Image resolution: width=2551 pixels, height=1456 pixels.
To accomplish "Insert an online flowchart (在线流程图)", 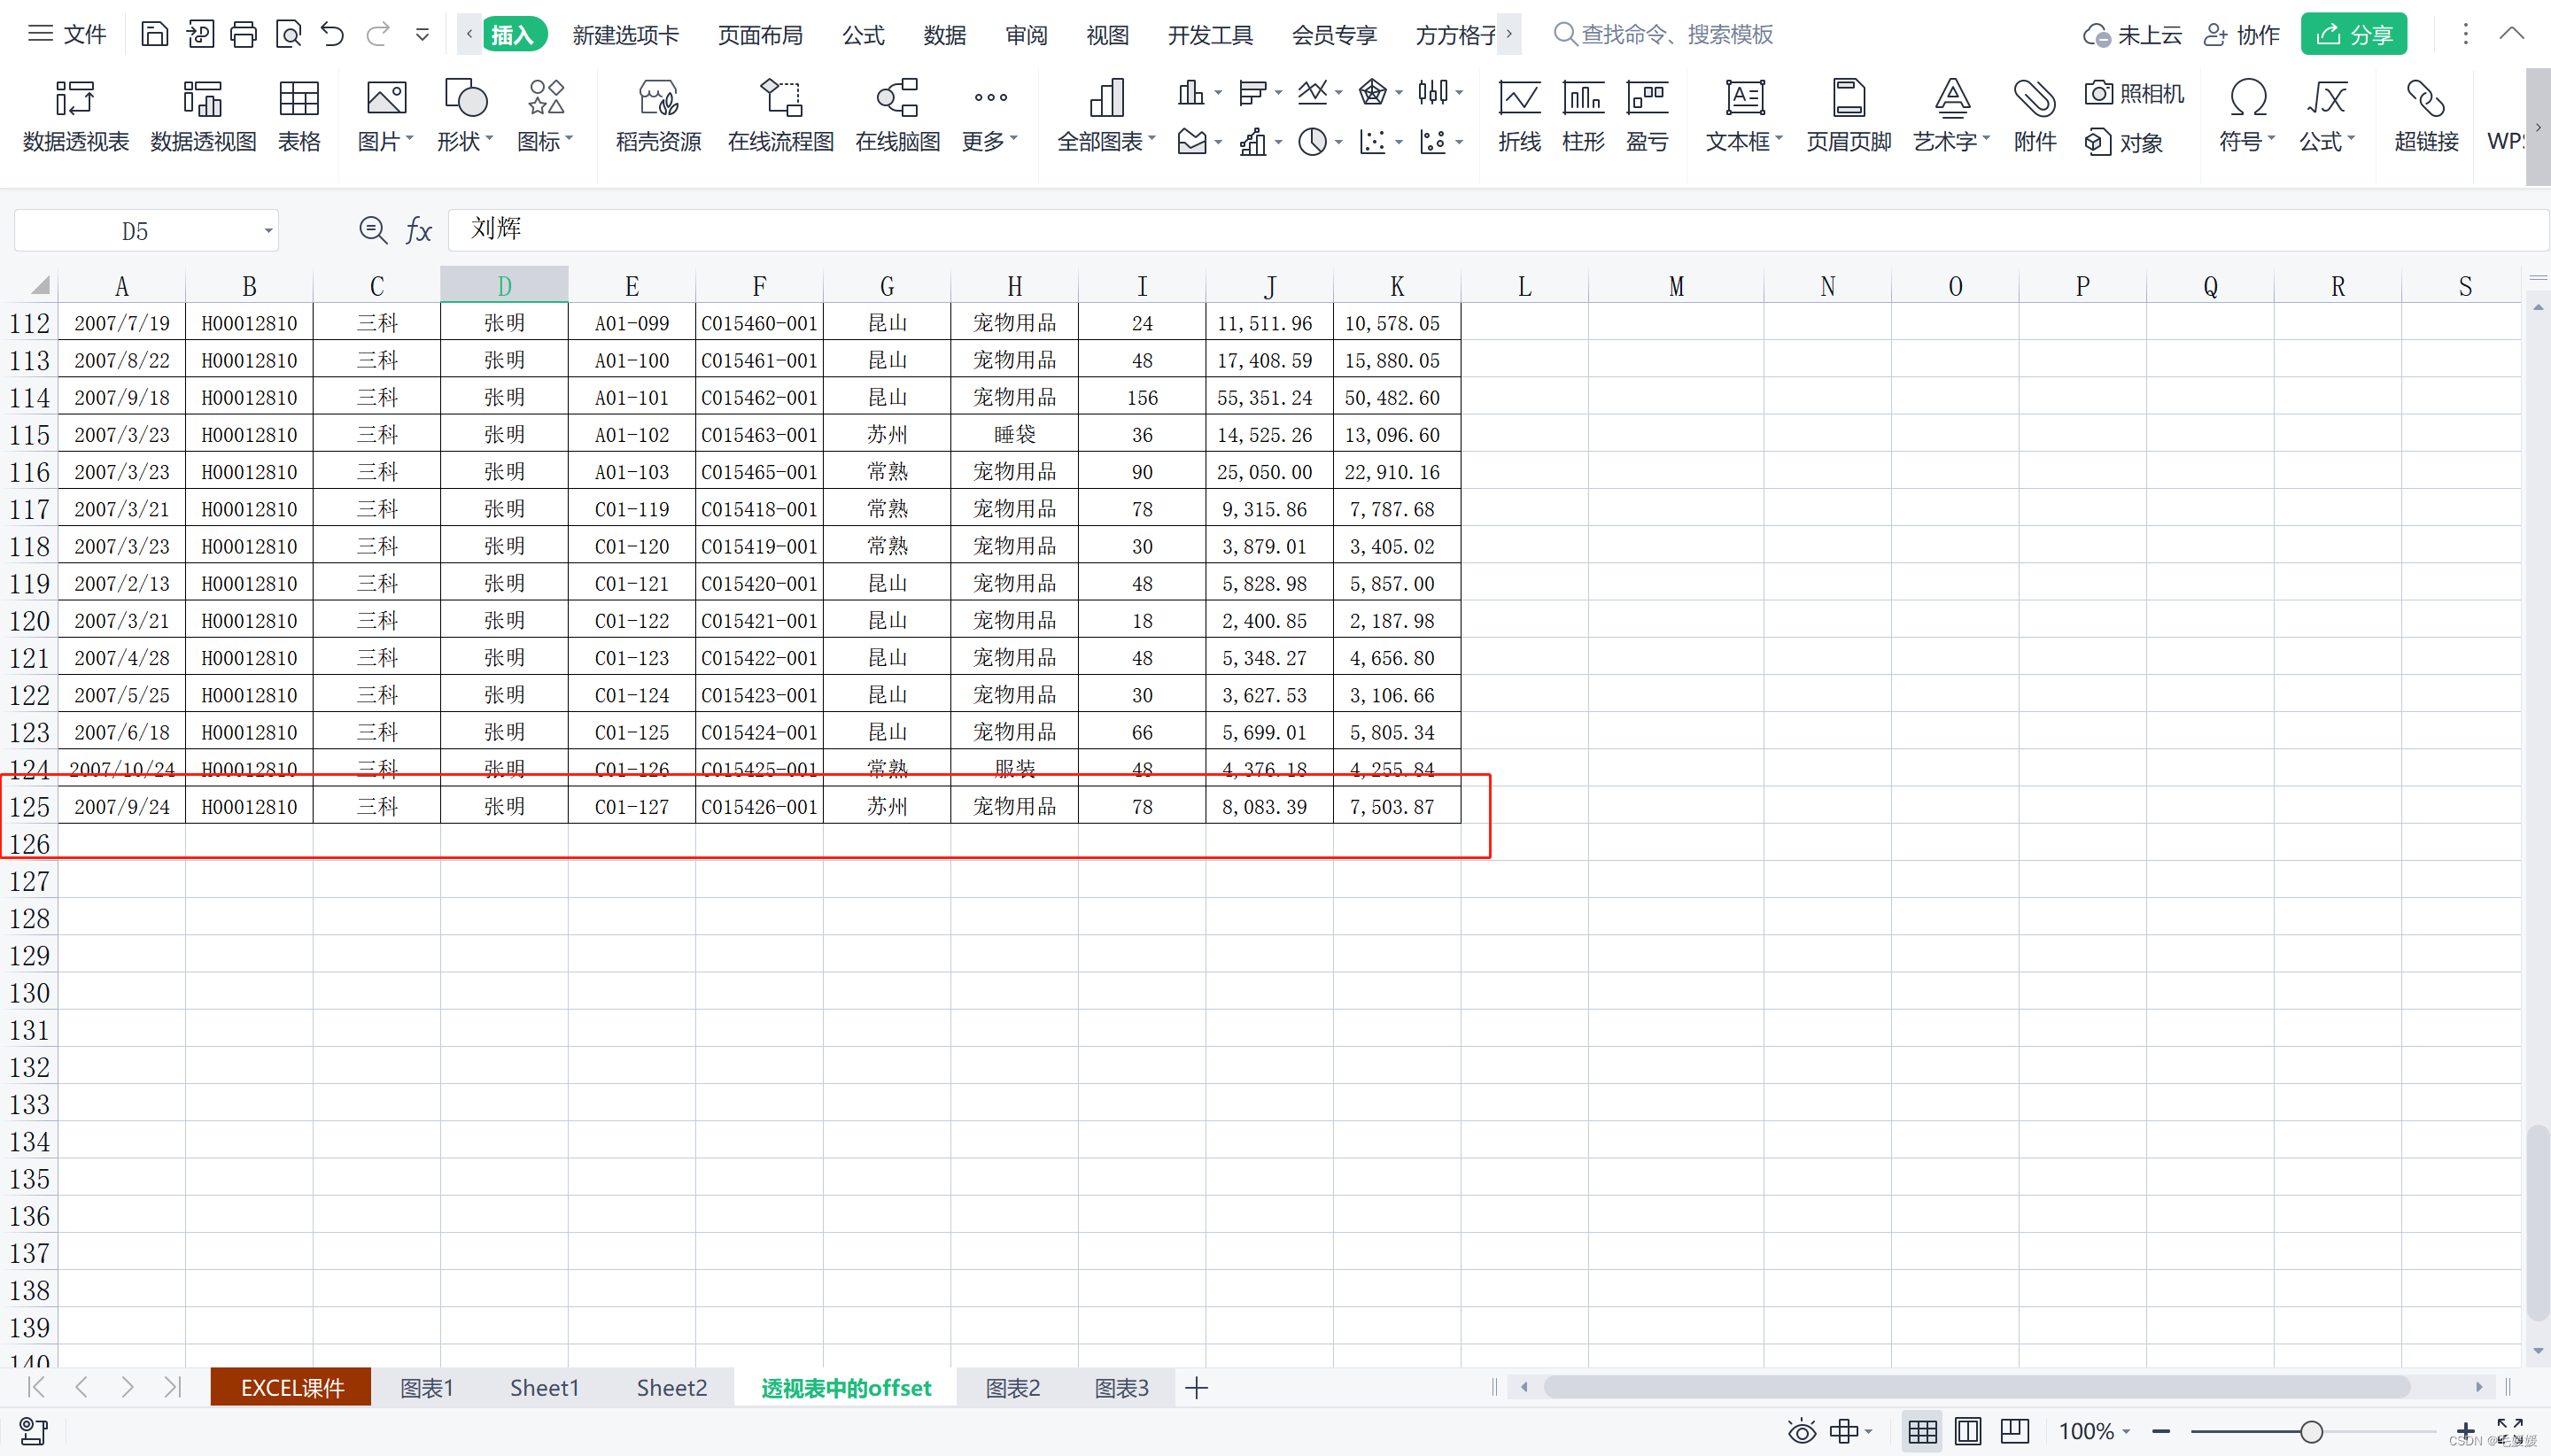I will pos(781,116).
